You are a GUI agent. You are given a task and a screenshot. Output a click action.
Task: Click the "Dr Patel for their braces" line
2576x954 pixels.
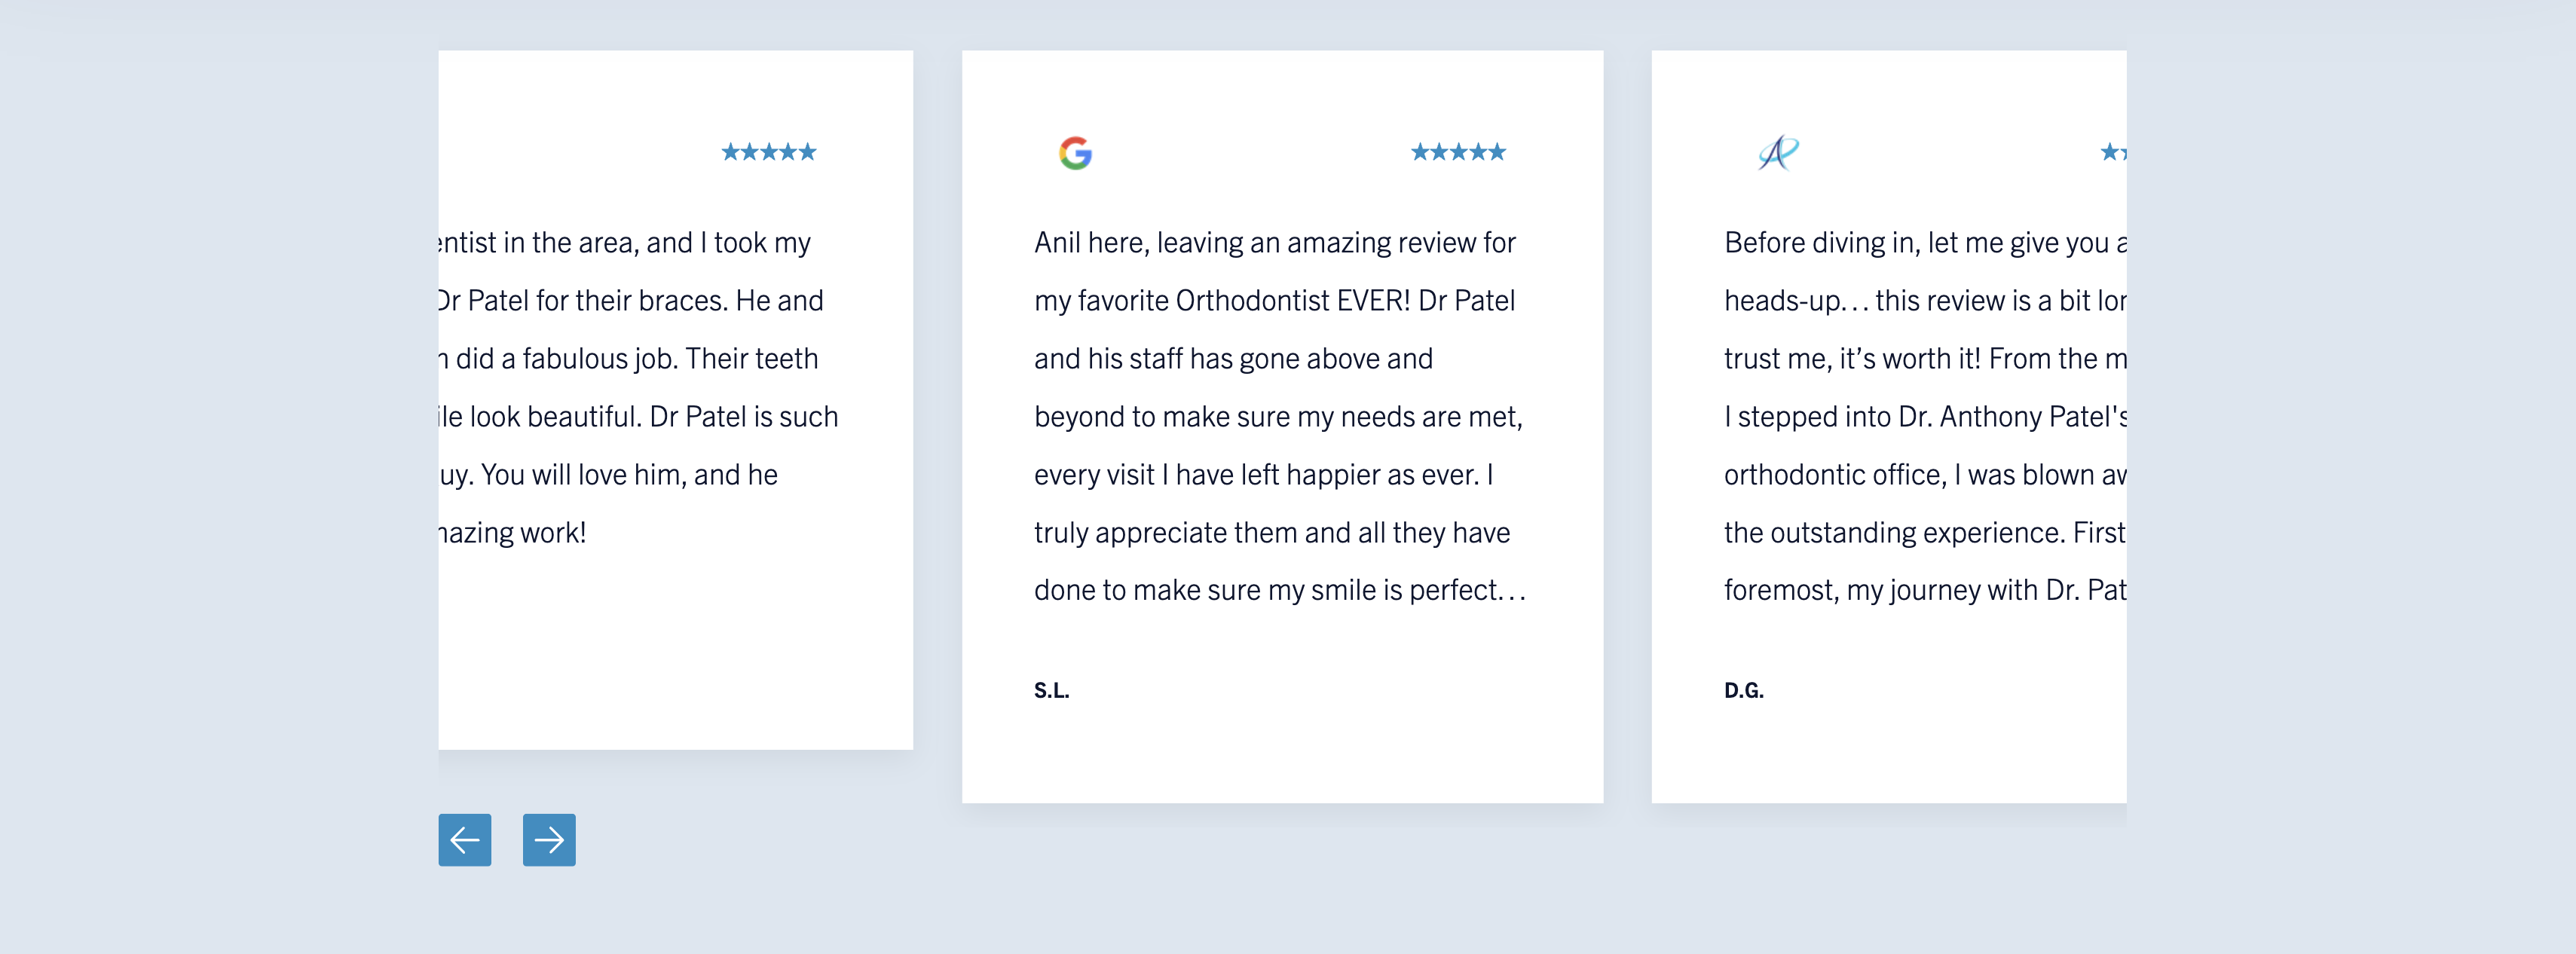click(630, 301)
